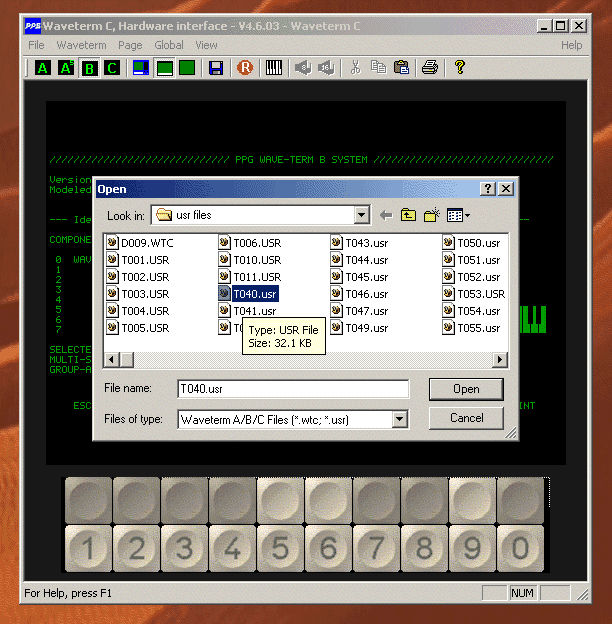Click the printer icon
The width and height of the screenshot is (612, 624).
point(430,67)
